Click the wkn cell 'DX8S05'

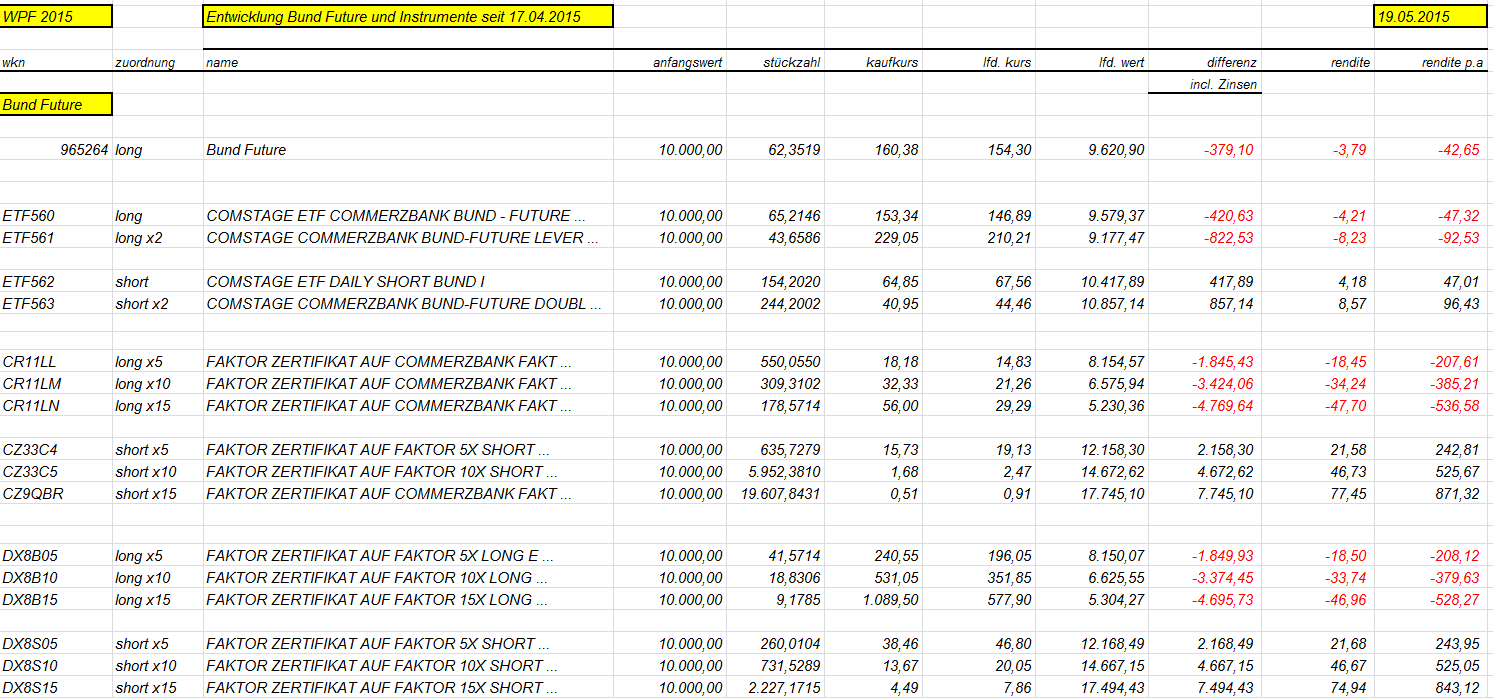(x=30, y=644)
